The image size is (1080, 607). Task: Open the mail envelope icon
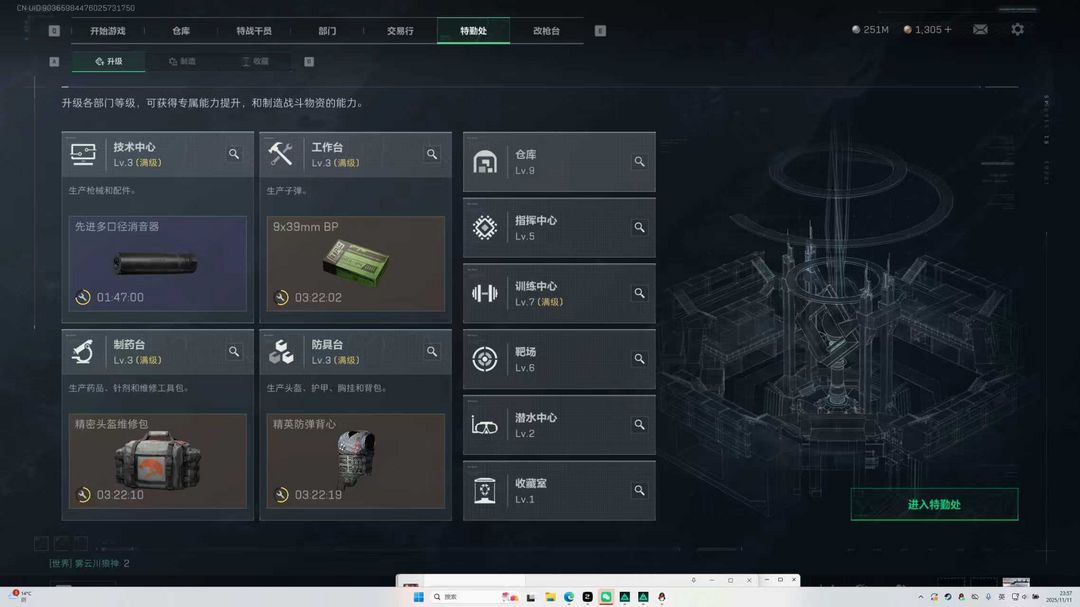[980, 29]
